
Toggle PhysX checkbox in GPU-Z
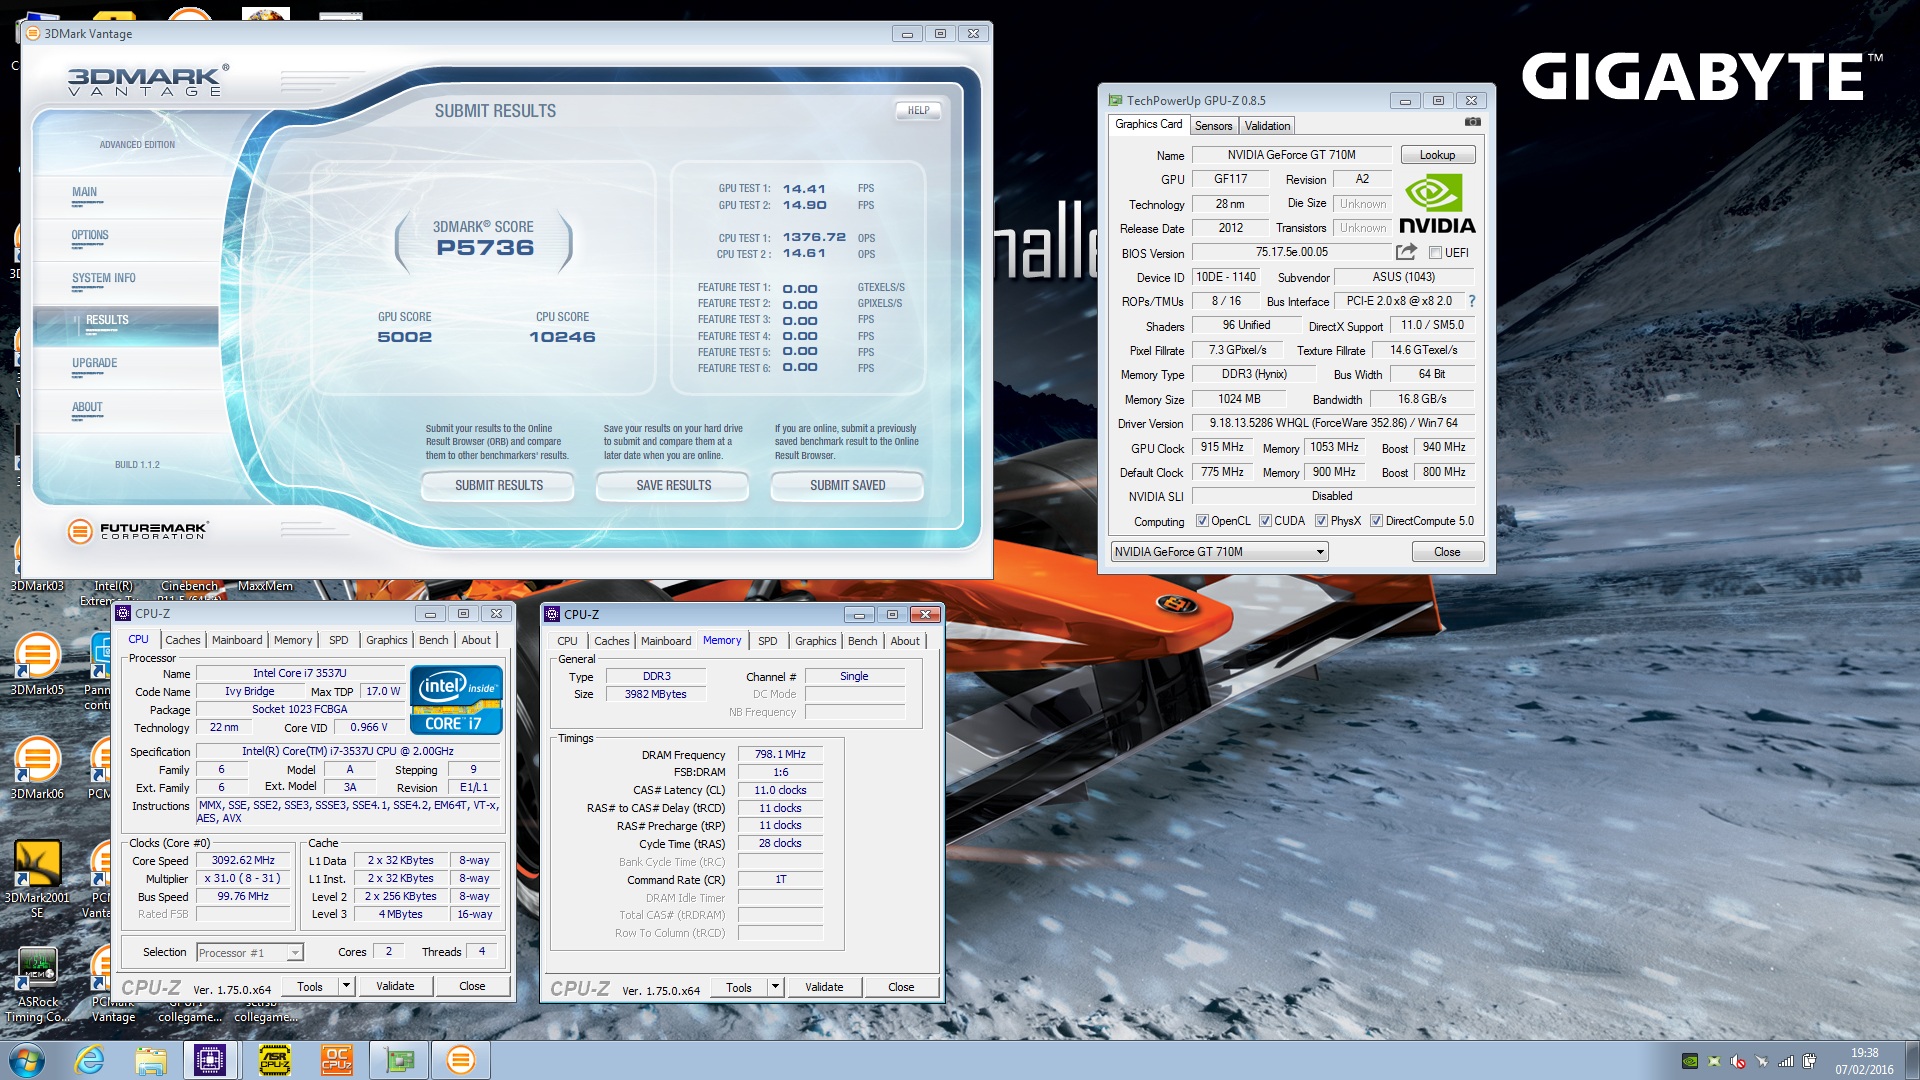[1321, 521]
